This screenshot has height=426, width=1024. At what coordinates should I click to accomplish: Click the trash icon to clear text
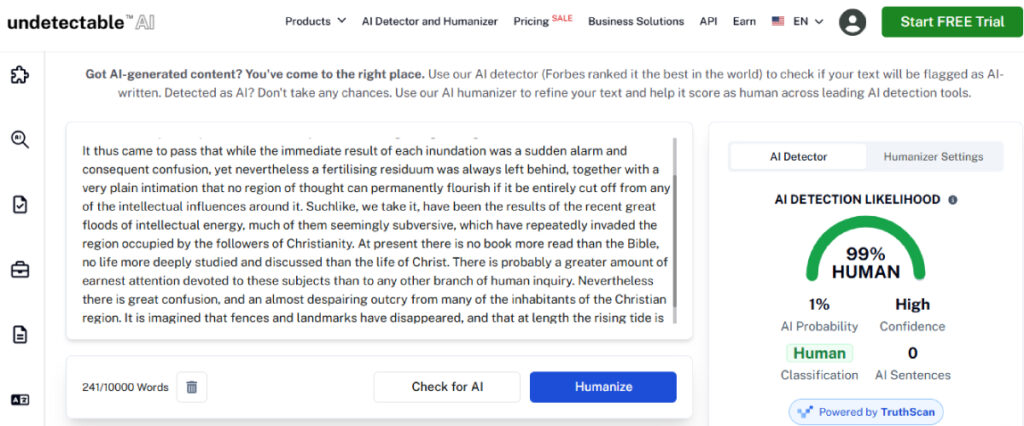[x=192, y=387]
